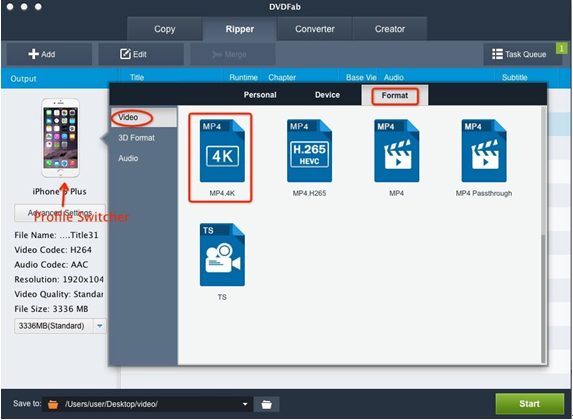This screenshot has height=420, width=573.
Task: Select the Video category in sidebar
Action: [x=144, y=117]
